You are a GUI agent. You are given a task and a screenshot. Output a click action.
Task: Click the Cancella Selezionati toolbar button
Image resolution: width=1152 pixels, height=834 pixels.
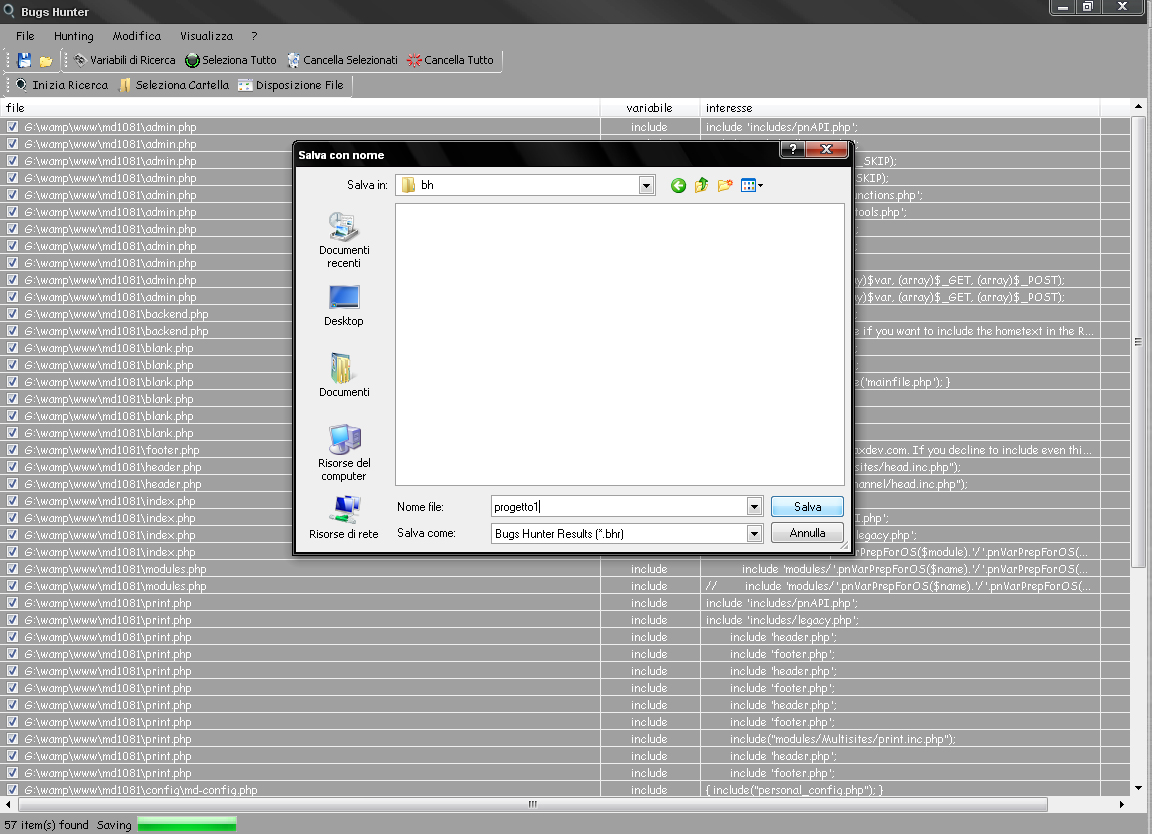(342, 60)
